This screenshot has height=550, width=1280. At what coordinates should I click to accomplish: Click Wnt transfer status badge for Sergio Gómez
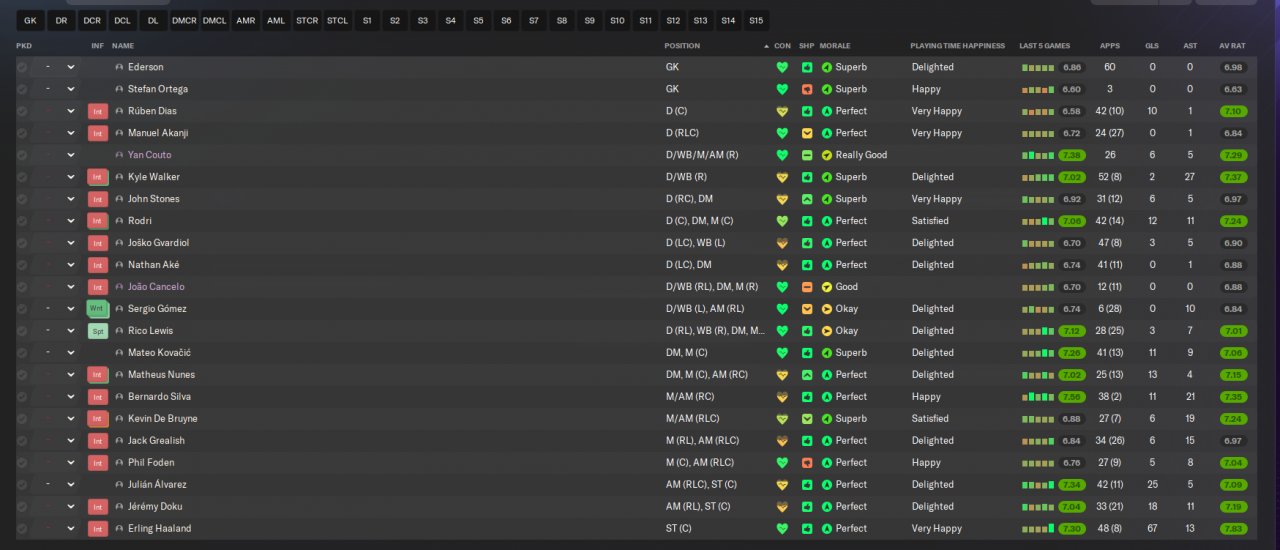pos(97,309)
